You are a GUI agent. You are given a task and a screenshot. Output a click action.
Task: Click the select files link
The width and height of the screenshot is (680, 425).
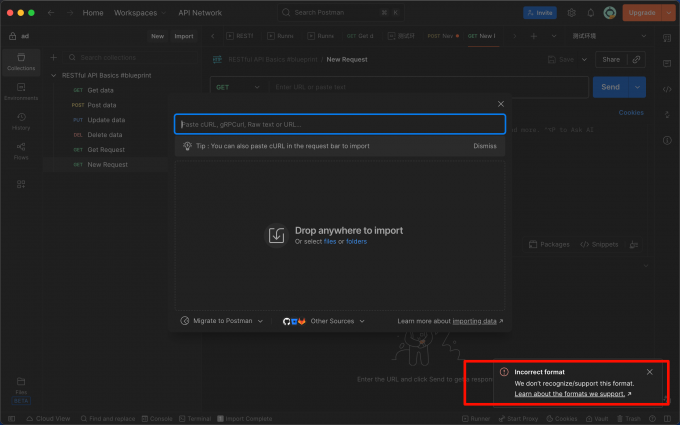click(x=330, y=242)
